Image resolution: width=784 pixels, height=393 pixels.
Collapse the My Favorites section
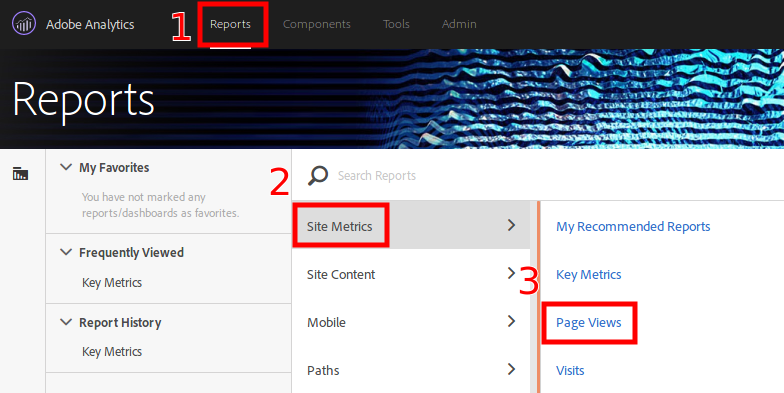66,167
